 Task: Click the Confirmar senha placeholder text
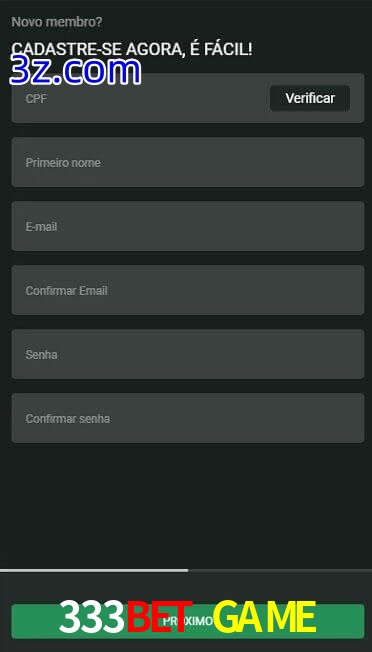point(68,419)
